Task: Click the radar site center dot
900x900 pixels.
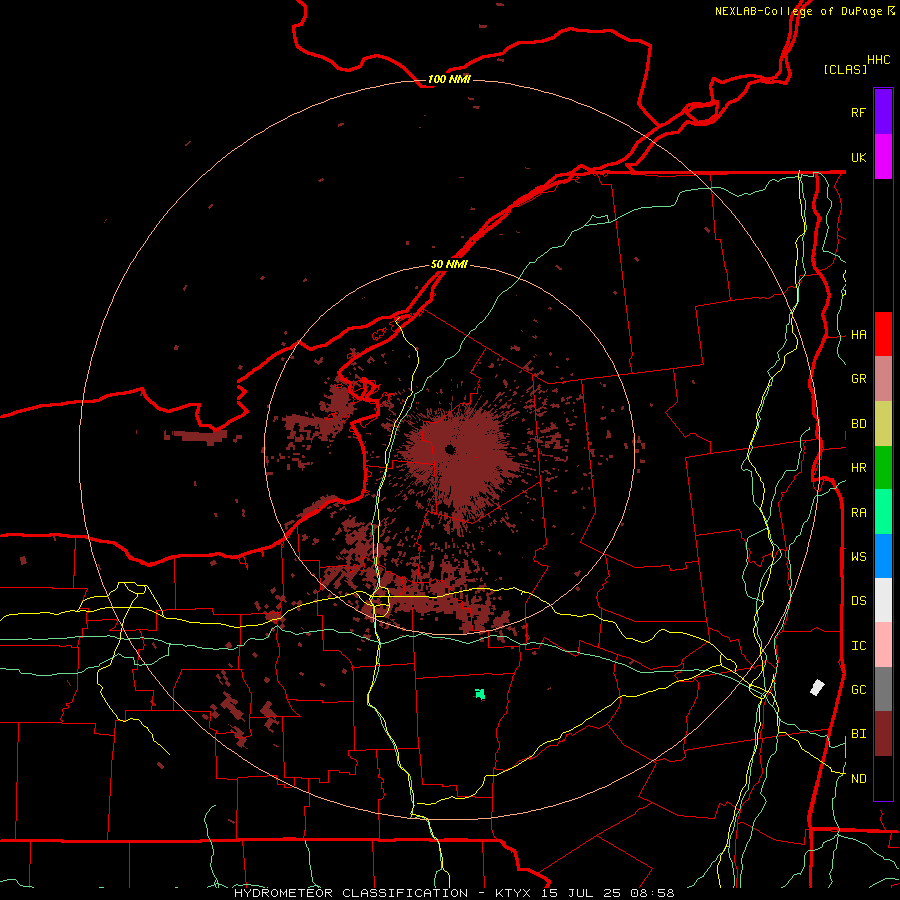Action: 450,449
